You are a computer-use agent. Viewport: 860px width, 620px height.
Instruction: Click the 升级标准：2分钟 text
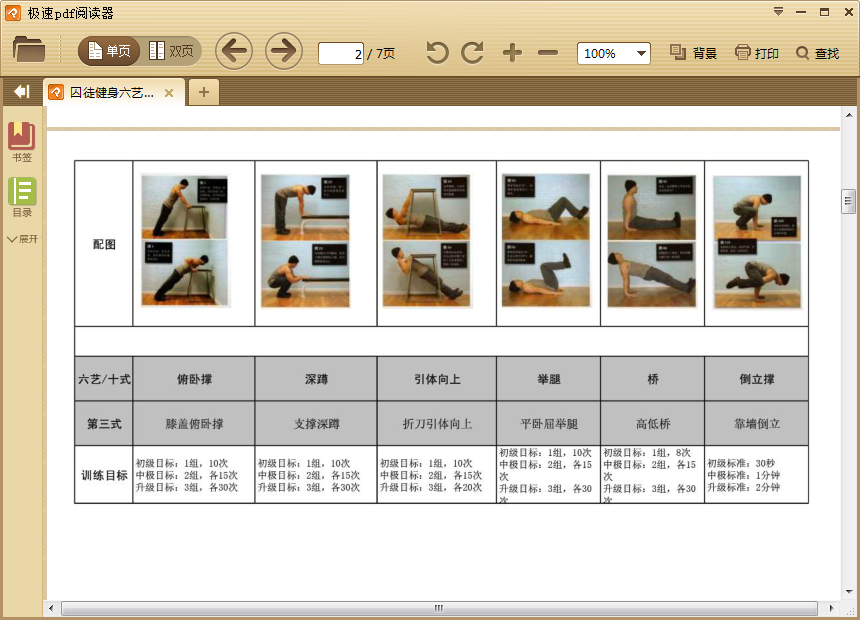[743, 487]
